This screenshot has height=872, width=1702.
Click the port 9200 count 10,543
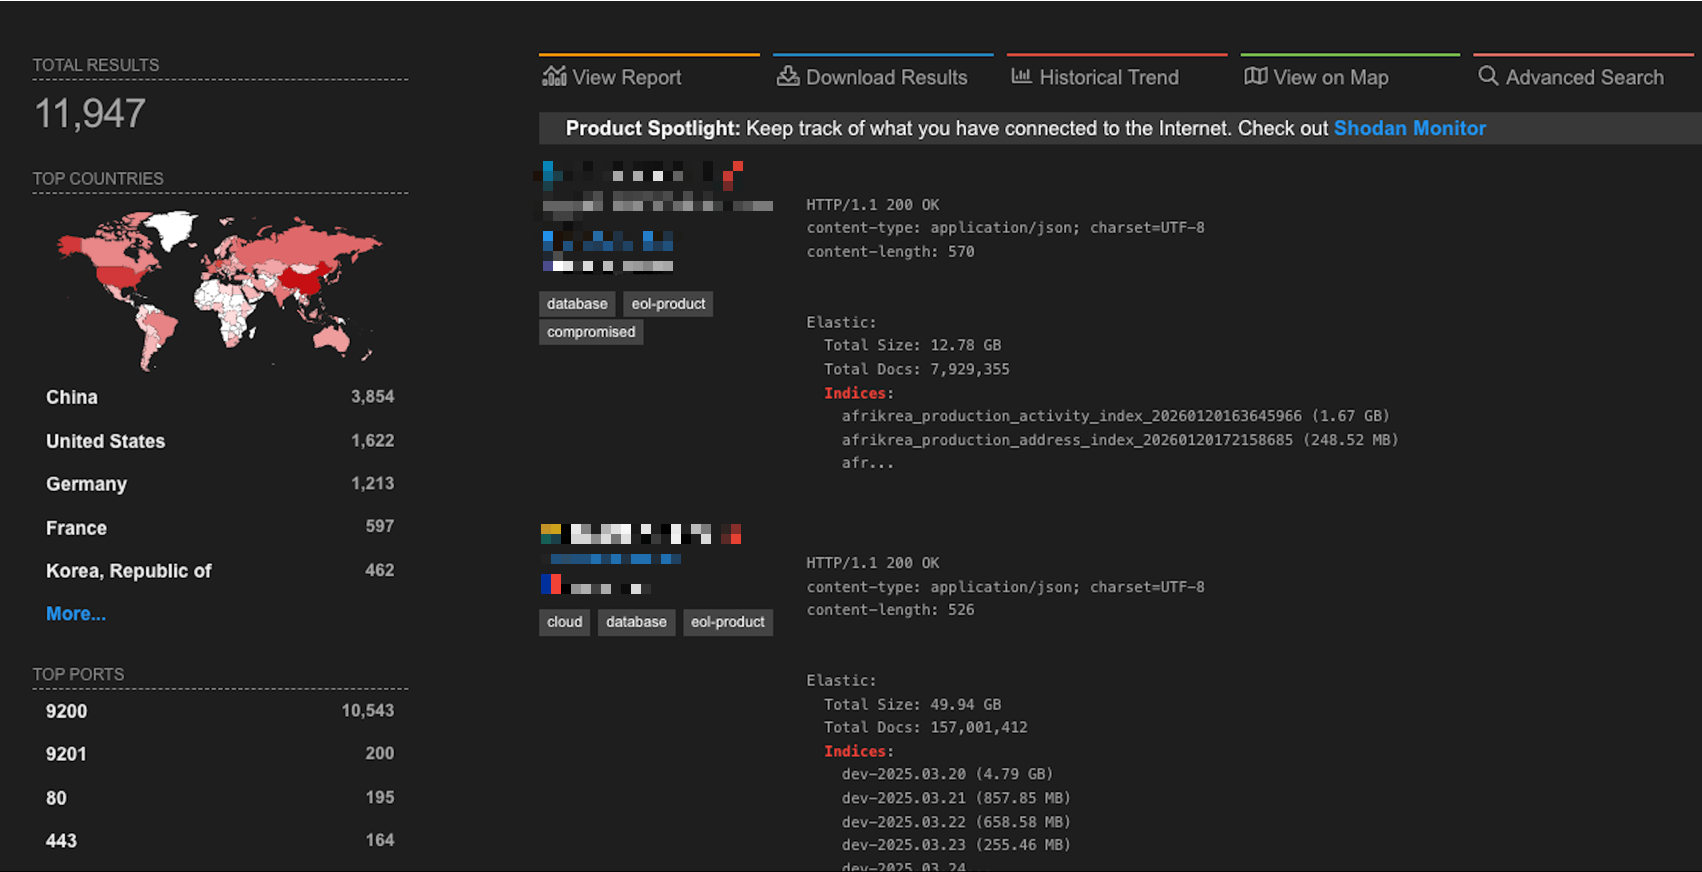368,711
